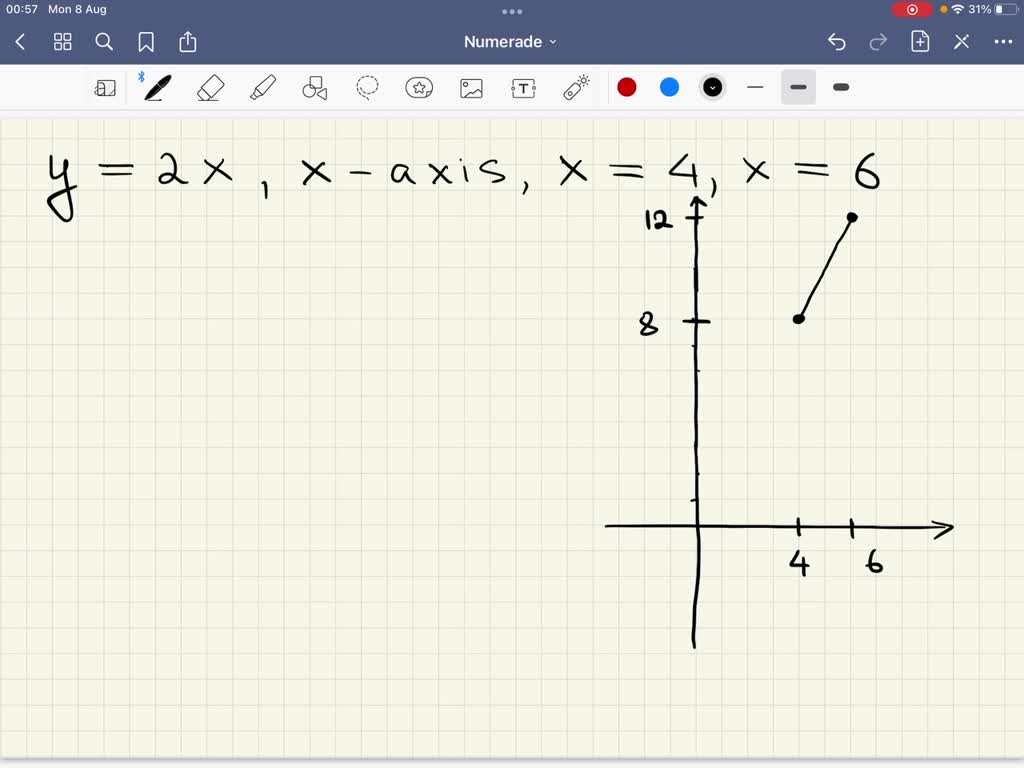Image resolution: width=1024 pixels, height=768 pixels.
Task: Open the Numerade document title dropdown
Action: [x=508, y=41]
